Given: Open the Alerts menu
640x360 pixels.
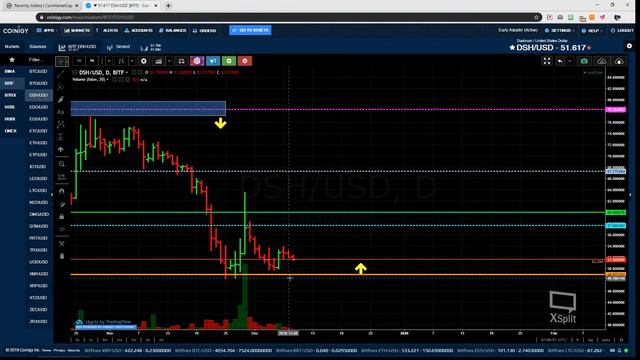Looking at the screenshot, I should point(107,31).
